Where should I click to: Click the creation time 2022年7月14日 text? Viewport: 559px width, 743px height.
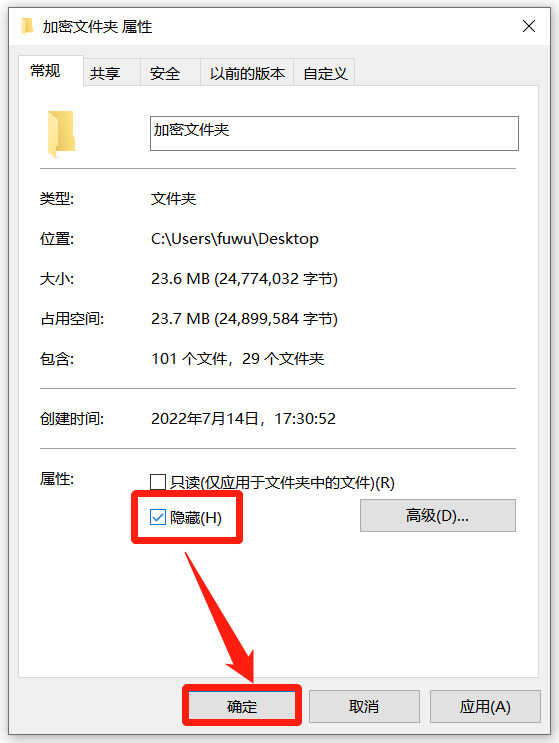point(205,418)
